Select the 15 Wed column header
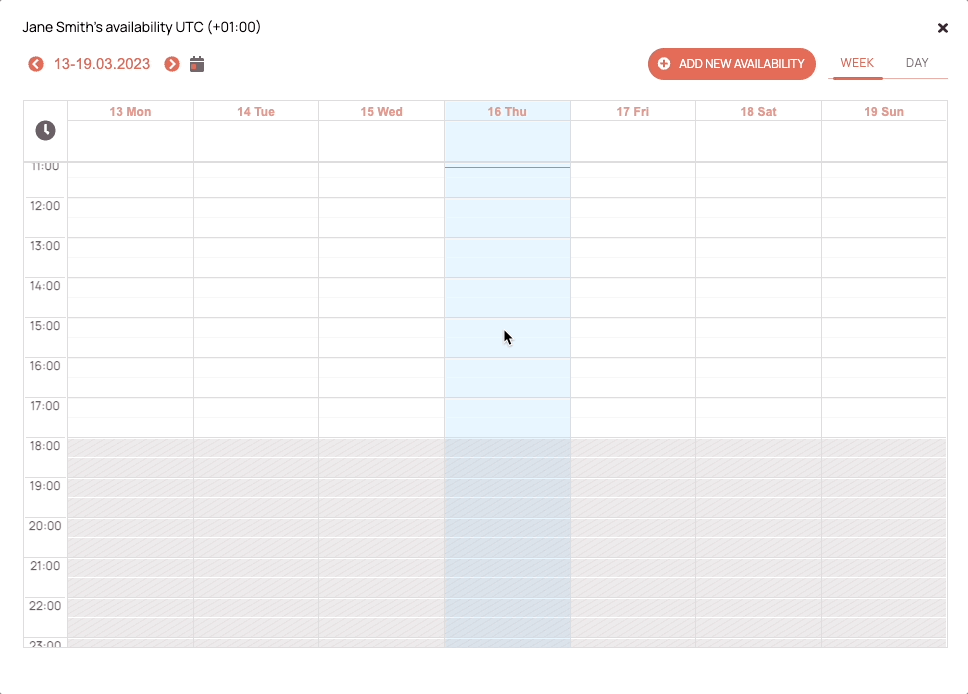Screen dimensions: 968x694 (382, 112)
